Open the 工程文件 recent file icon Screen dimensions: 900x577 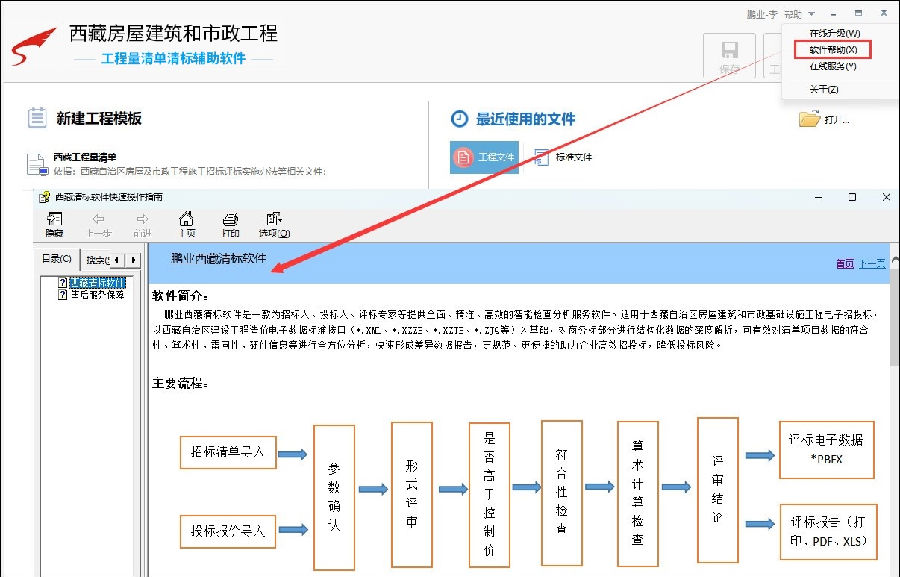(484, 157)
